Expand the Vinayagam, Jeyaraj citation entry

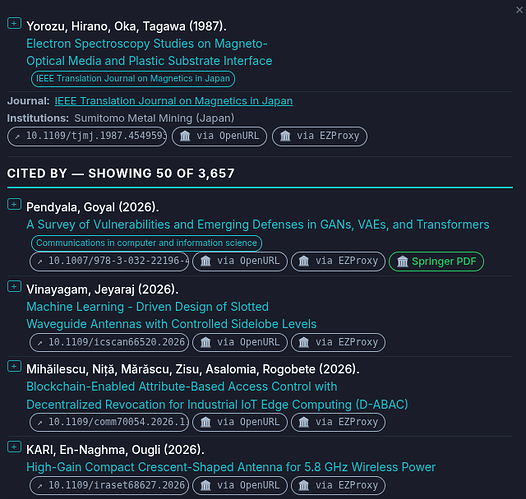pos(14,286)
